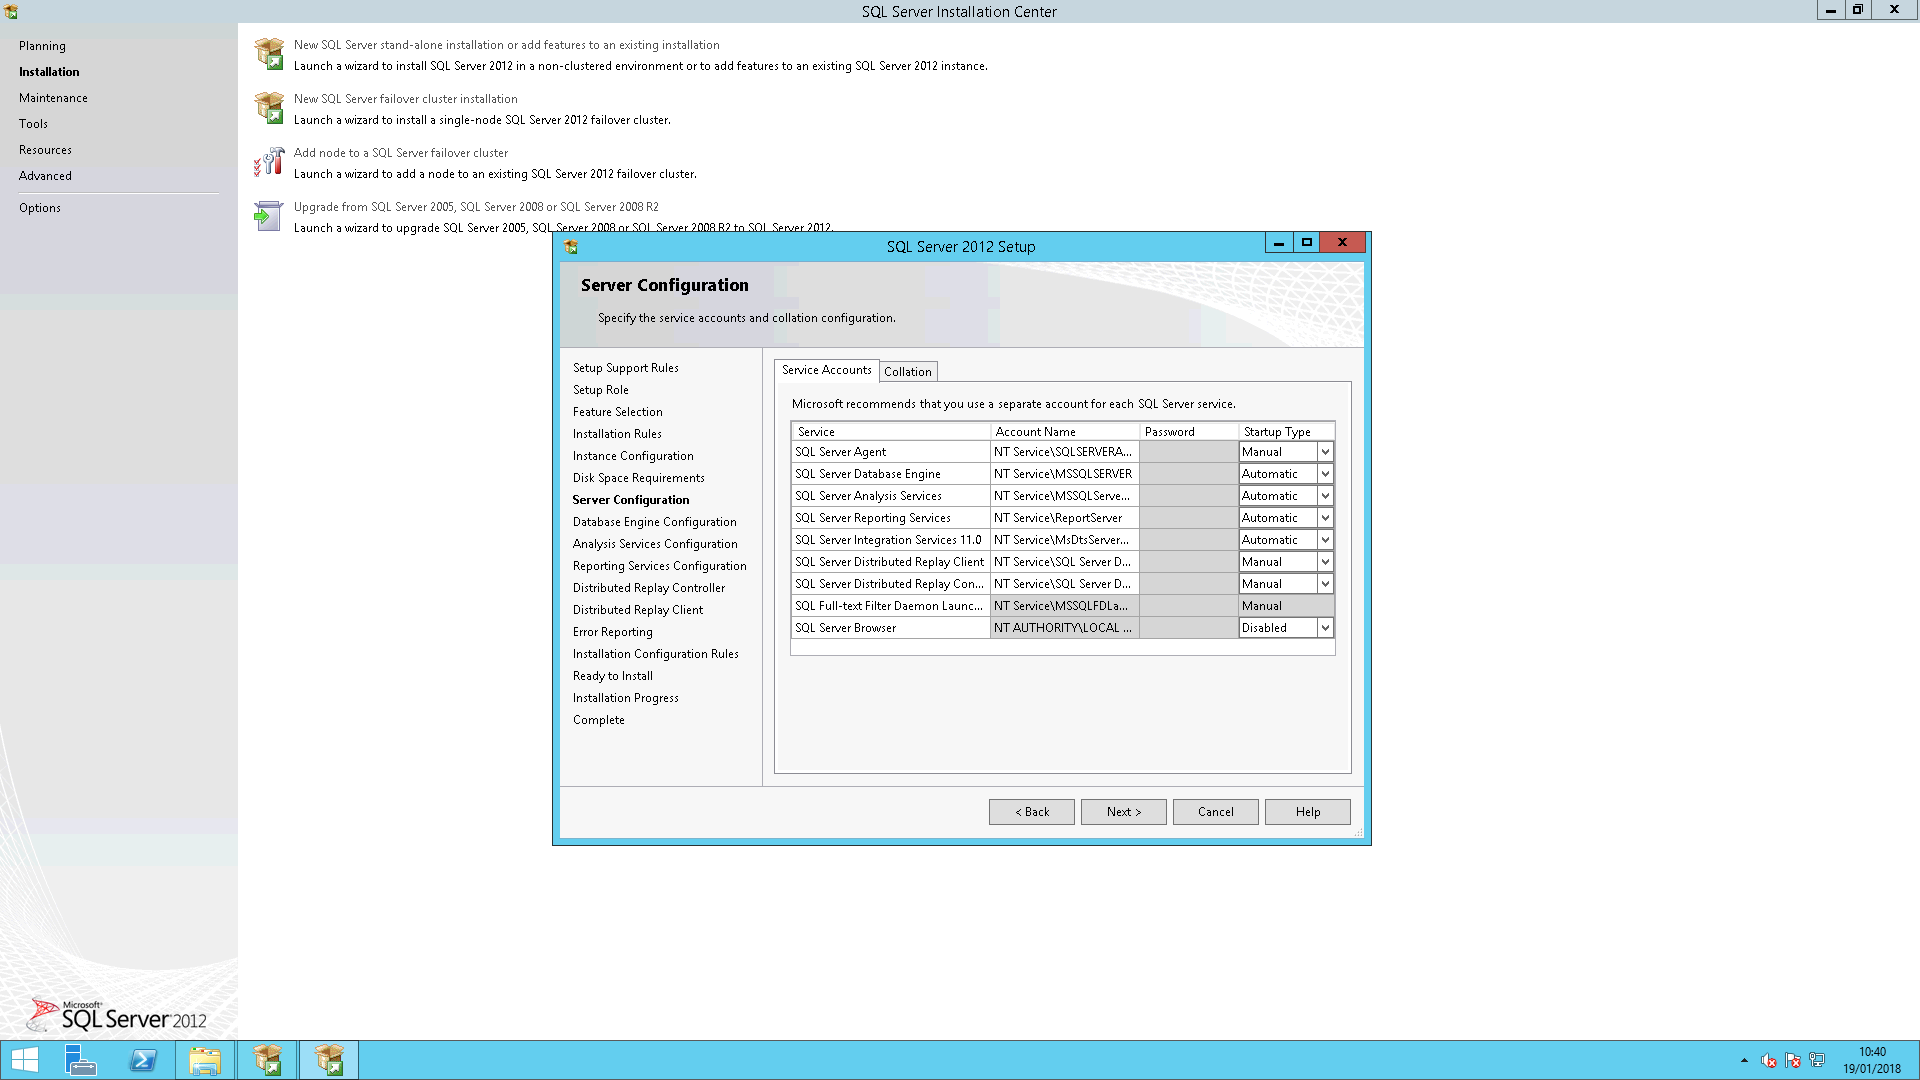Open Distributed Replay Controller startup type dropdown

pyautogui.click(x=1325, y=584)
